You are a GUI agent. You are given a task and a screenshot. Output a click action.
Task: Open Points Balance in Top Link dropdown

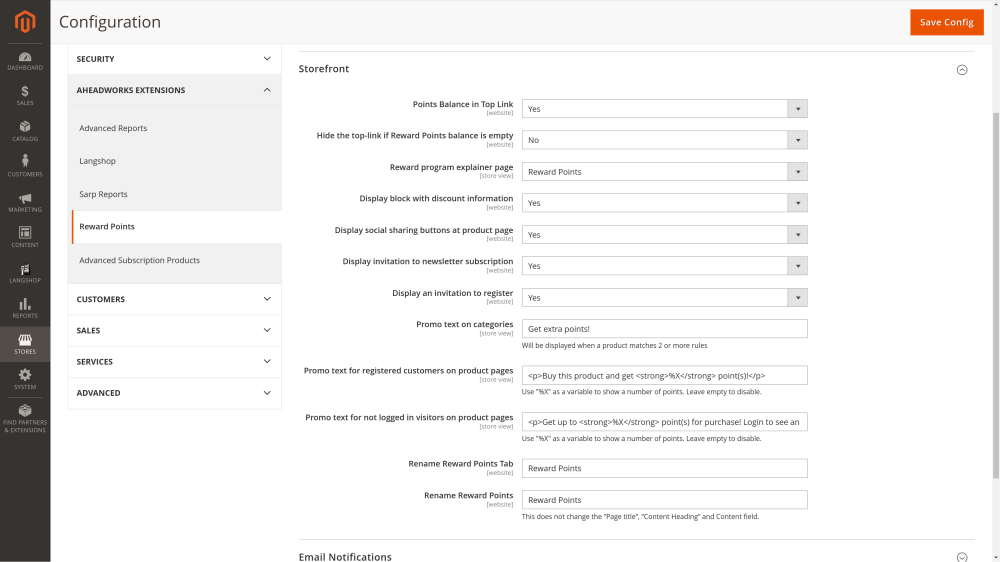pos(665,108)
